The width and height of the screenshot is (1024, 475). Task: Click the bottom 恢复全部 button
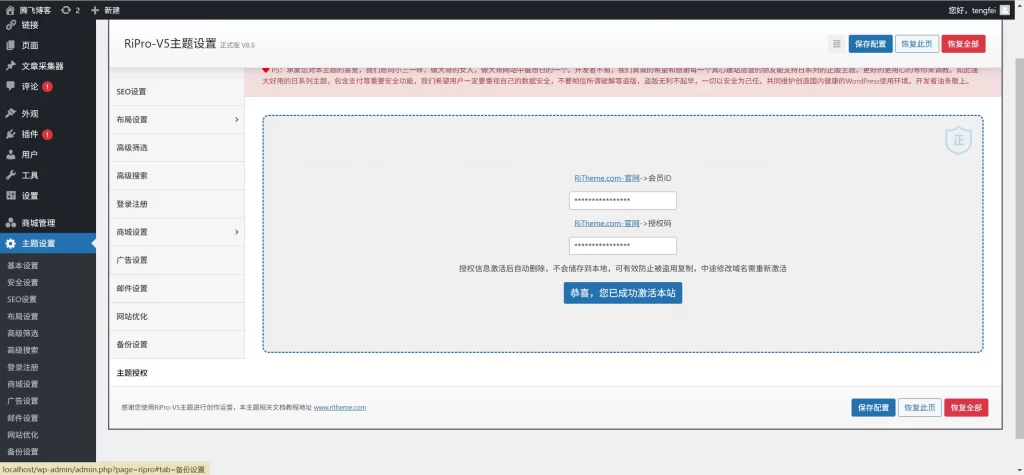point(966,408)
